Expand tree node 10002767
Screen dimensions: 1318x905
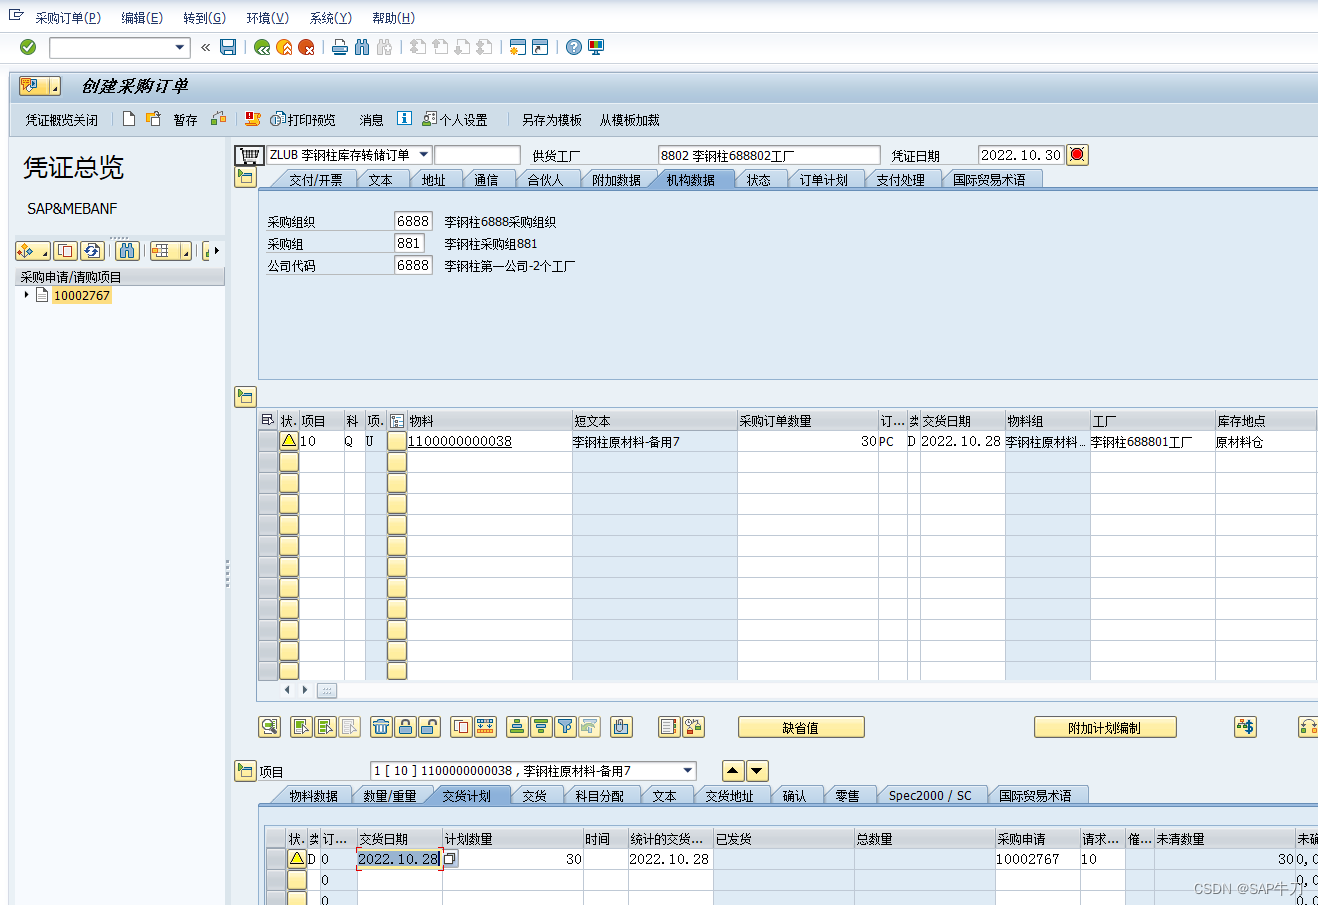coord(26,295)
